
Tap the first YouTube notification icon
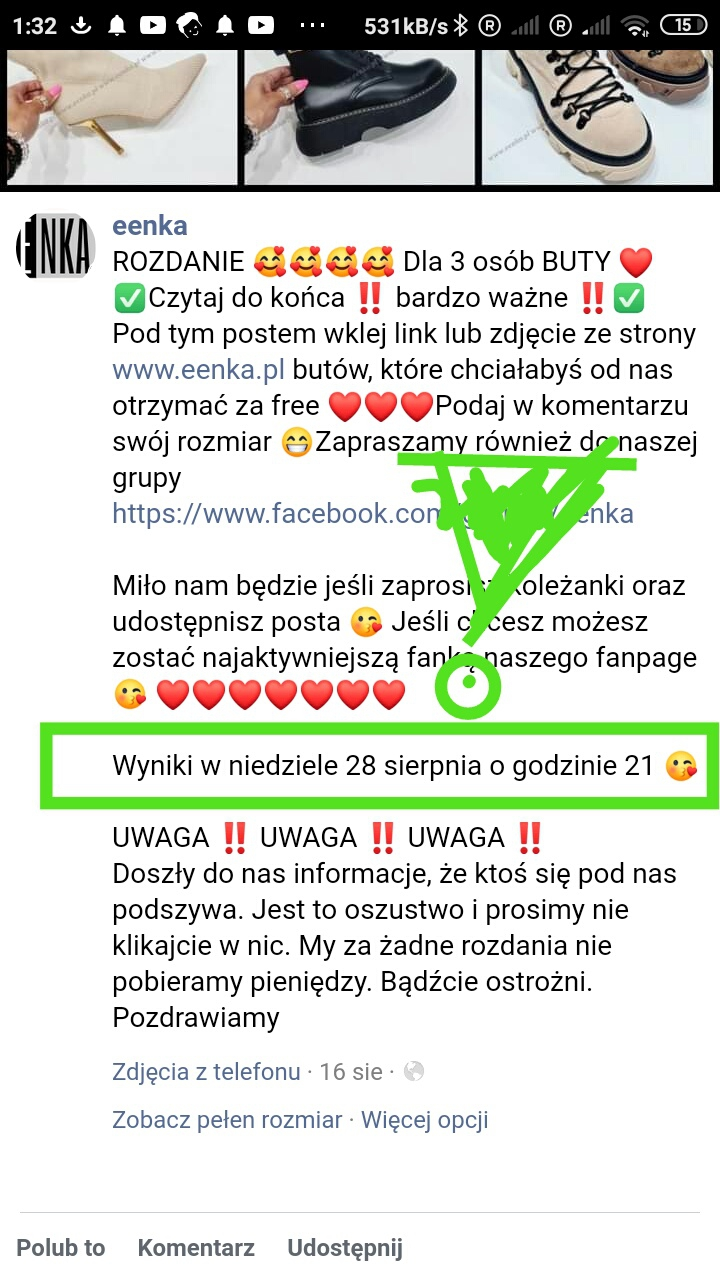coord(153,25)
